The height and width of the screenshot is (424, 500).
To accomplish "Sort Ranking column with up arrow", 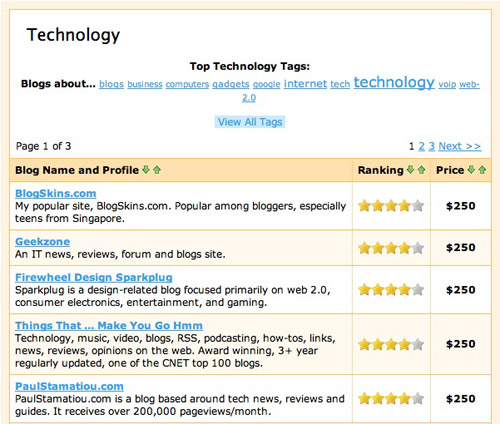I will [x=421, y=170].
